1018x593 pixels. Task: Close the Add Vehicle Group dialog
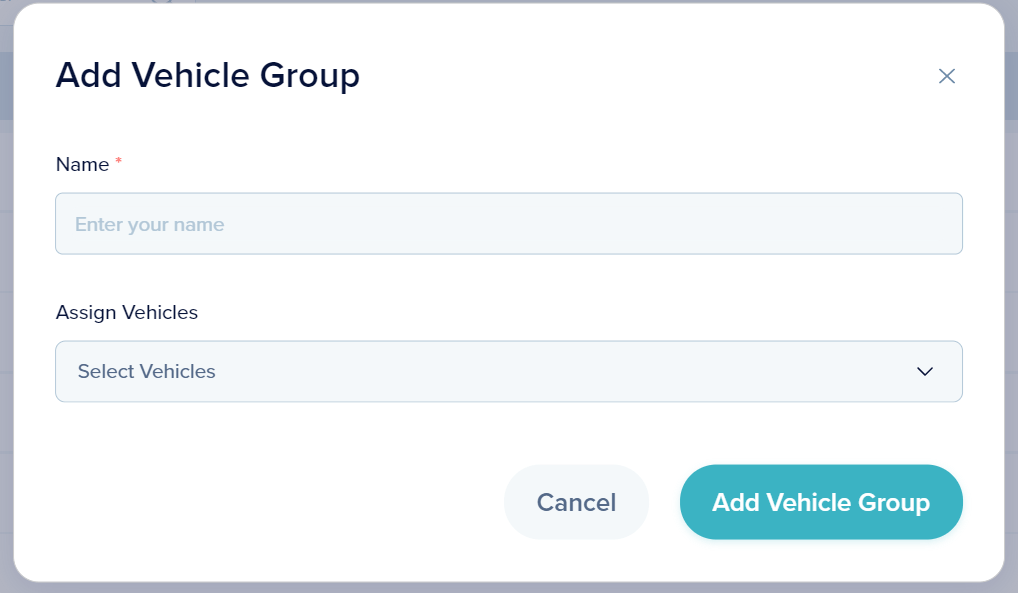coord(946,76)
